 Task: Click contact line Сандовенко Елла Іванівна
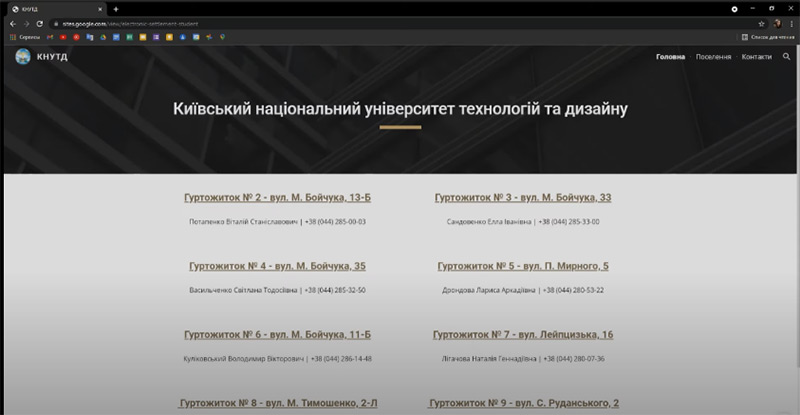point(523,222)
